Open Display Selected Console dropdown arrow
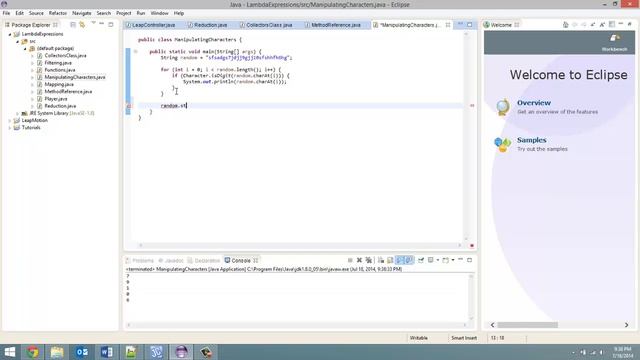640x360 pixels. point(438,260)
